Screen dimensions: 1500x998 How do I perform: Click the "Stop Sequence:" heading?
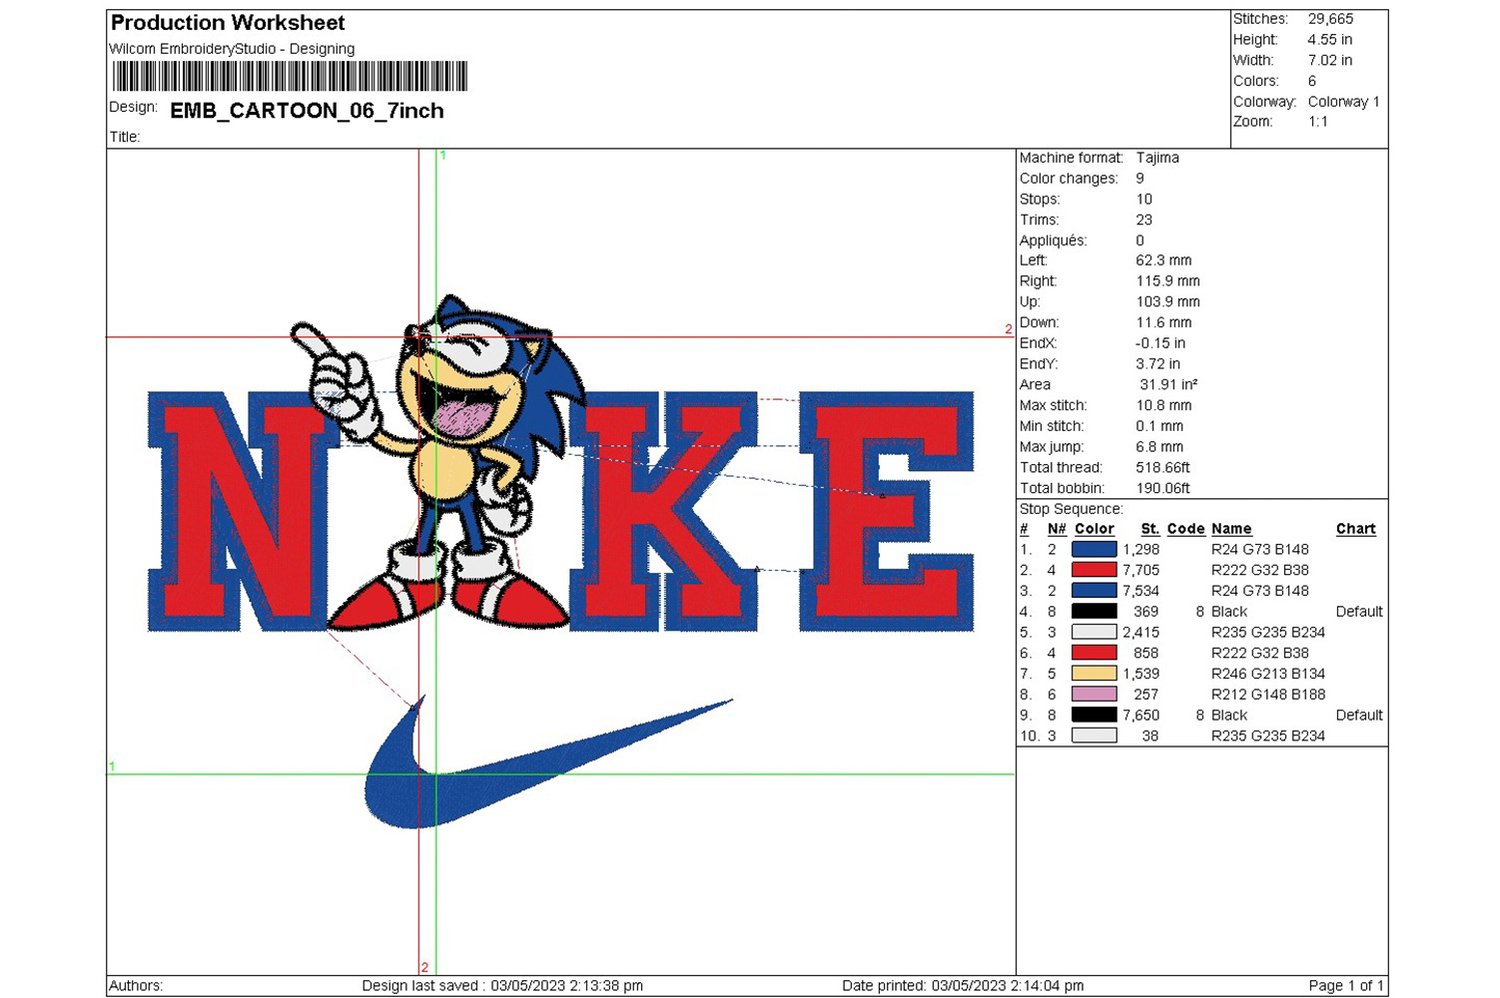(1071, 509)
